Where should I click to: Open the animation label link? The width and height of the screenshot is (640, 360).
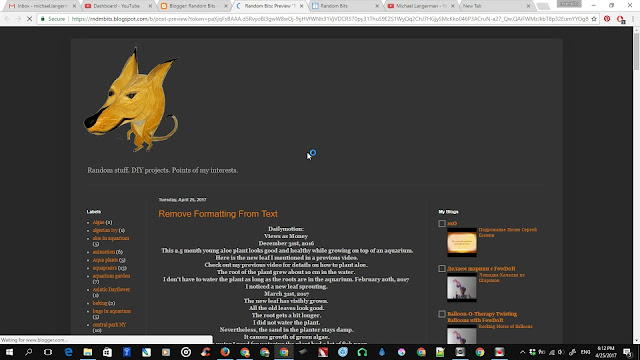[x=104, y=252]
